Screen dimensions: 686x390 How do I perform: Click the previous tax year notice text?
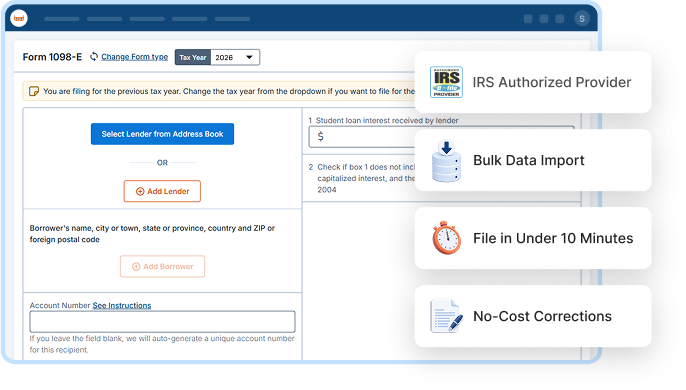pos(229,91)
